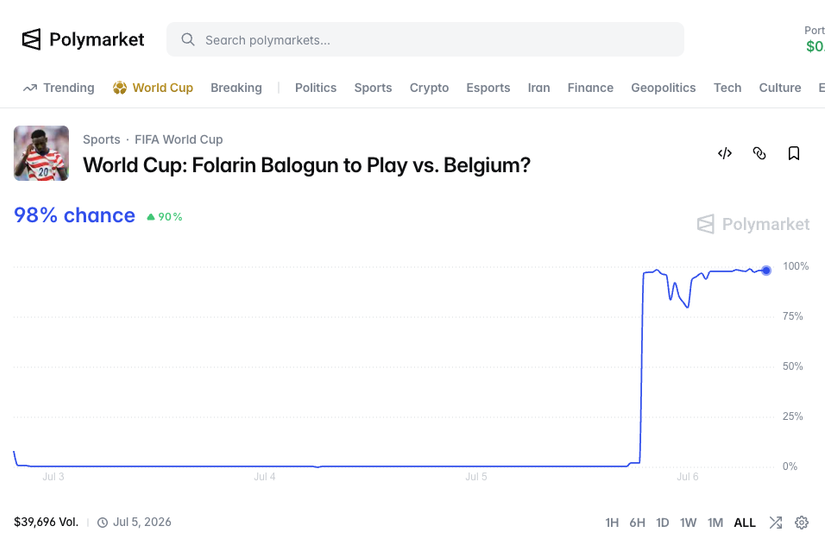Viewport: 837px width, 546px height.
Task: Open the World Cup tab
Action: [153, 88]
